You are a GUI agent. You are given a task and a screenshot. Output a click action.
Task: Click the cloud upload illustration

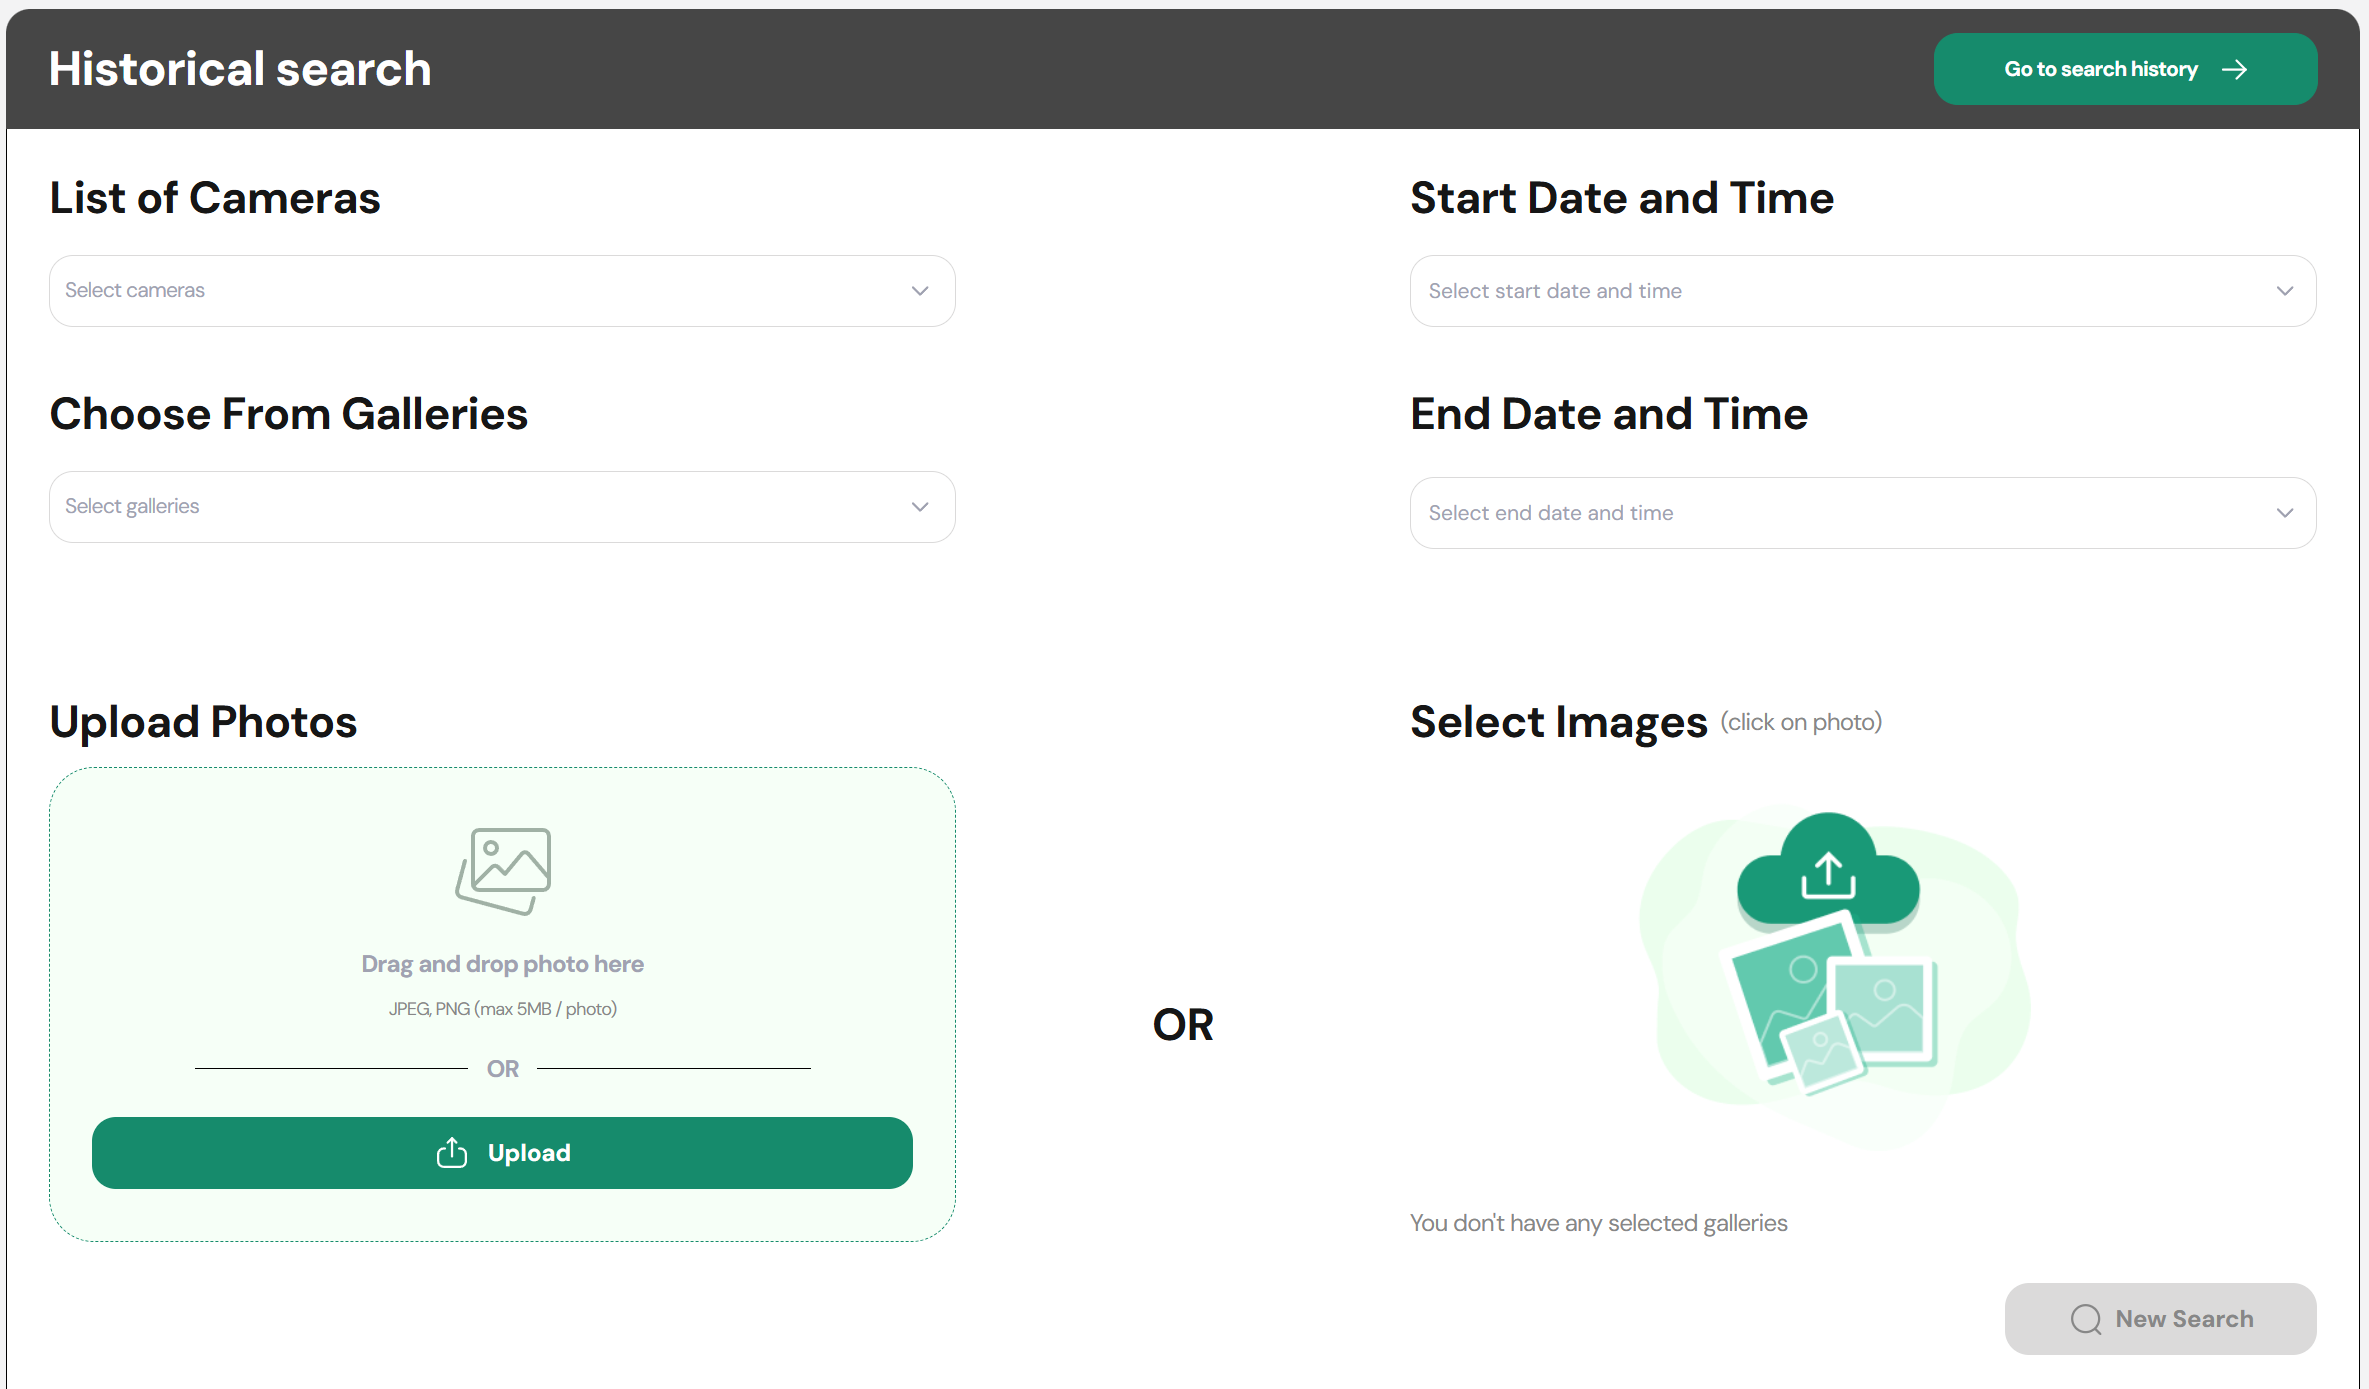(1828, 872)
